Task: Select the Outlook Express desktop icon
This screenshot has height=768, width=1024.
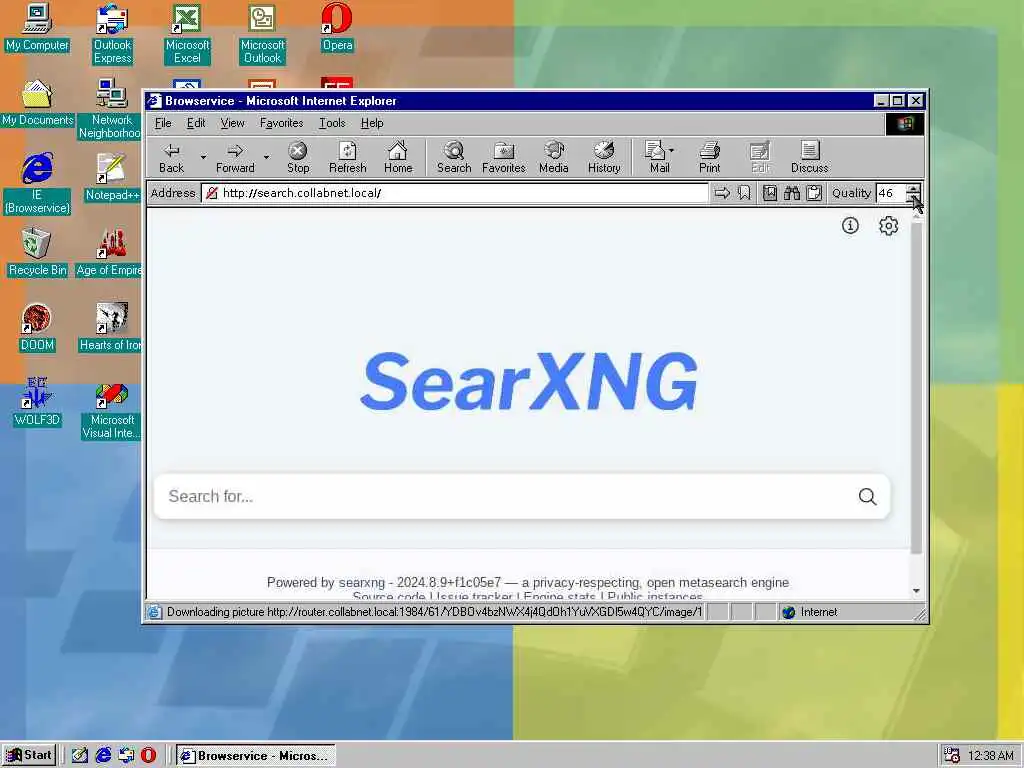Action: 112,34
